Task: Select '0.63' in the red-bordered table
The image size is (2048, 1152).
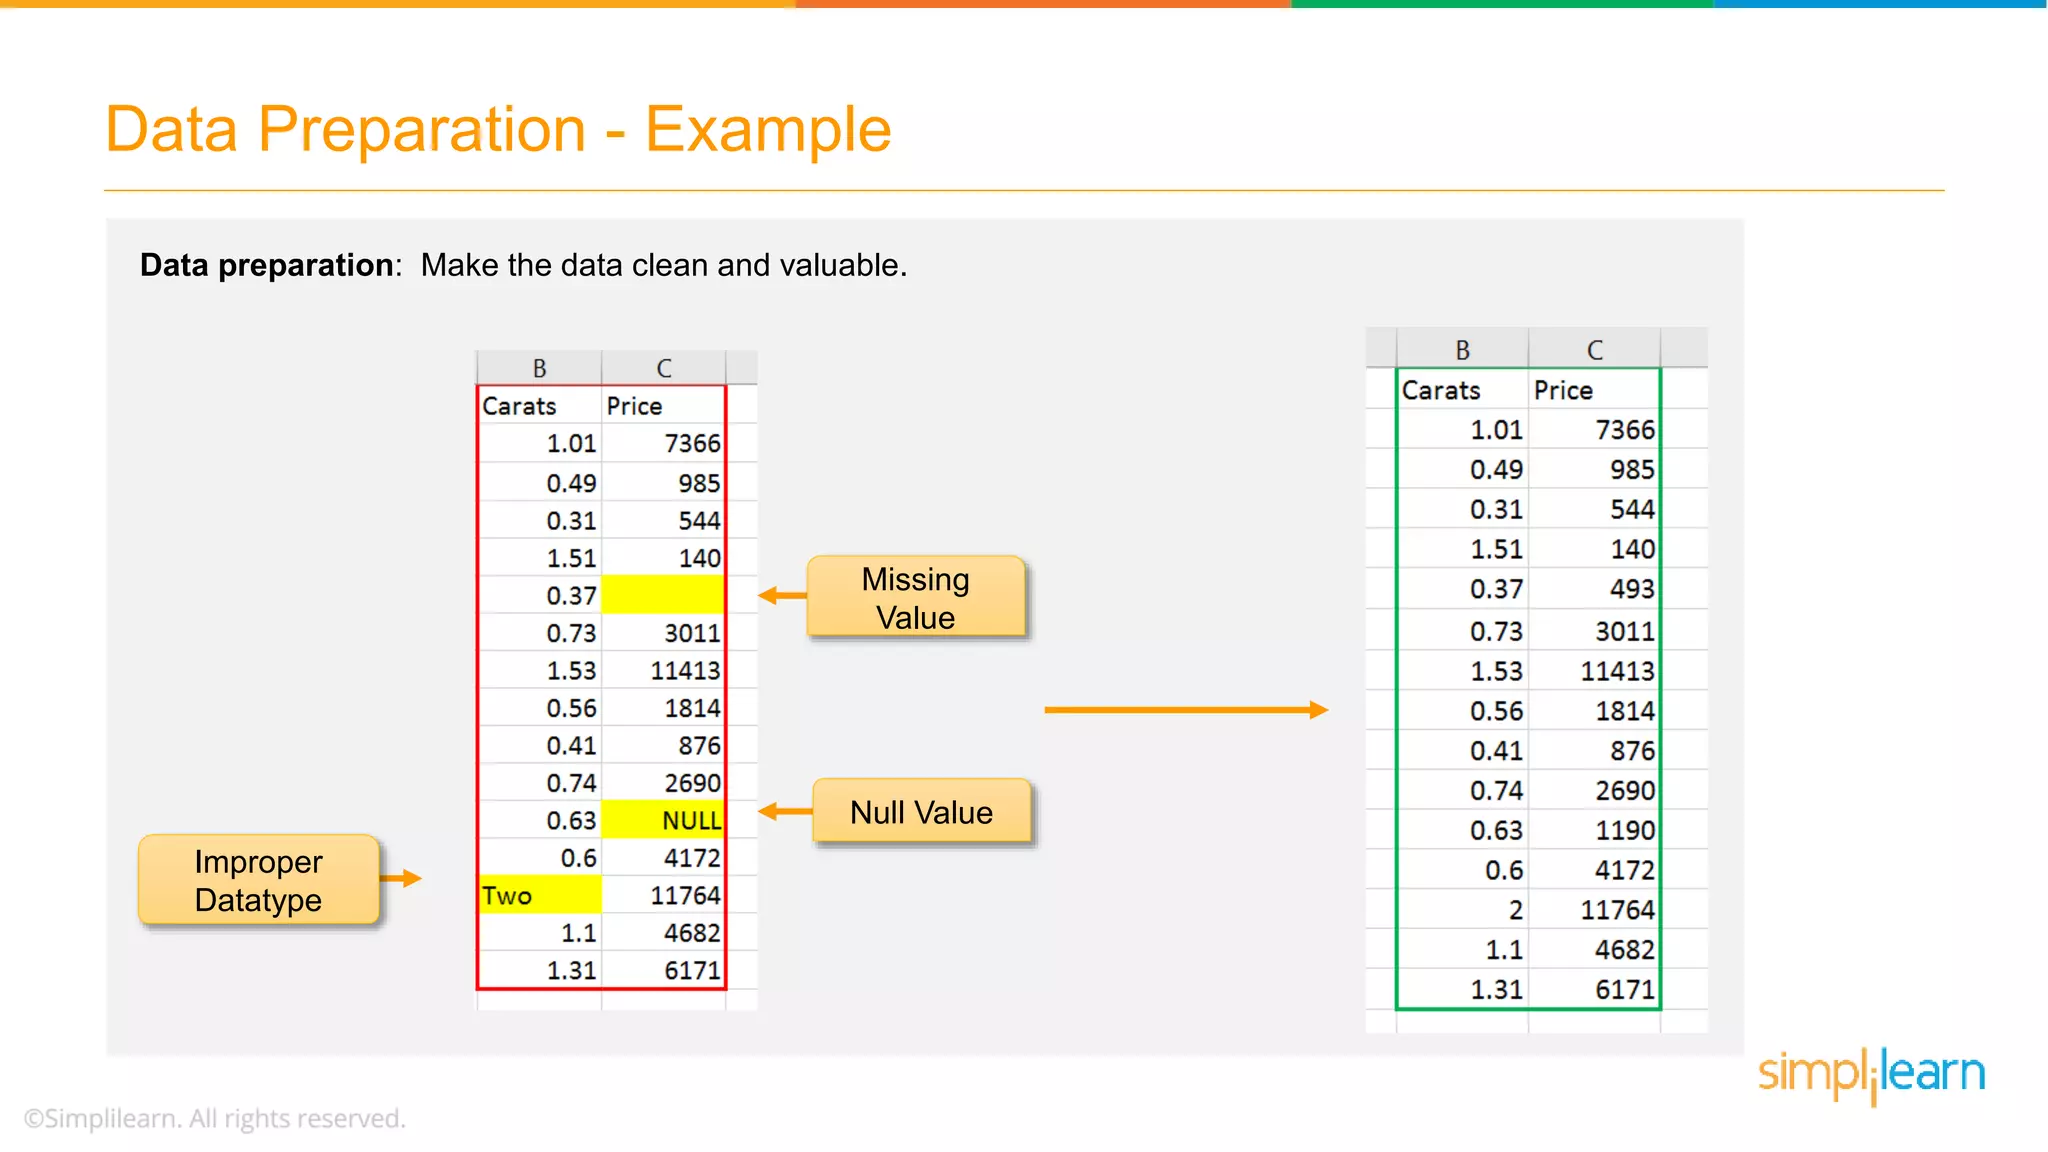Action: pyautogui.click(x=540, y=820)
